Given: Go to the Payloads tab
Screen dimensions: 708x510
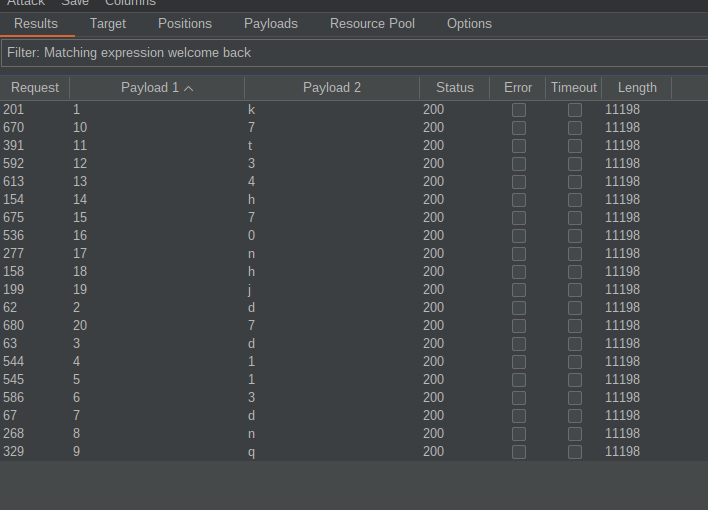Looking at the screenshot, I should point(271,24).
